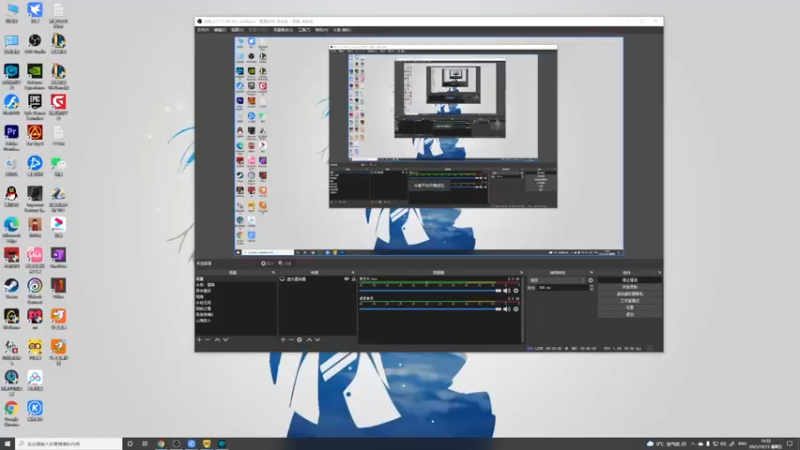Adjust transition duration stepper arrows

click(x=591, y=288)
